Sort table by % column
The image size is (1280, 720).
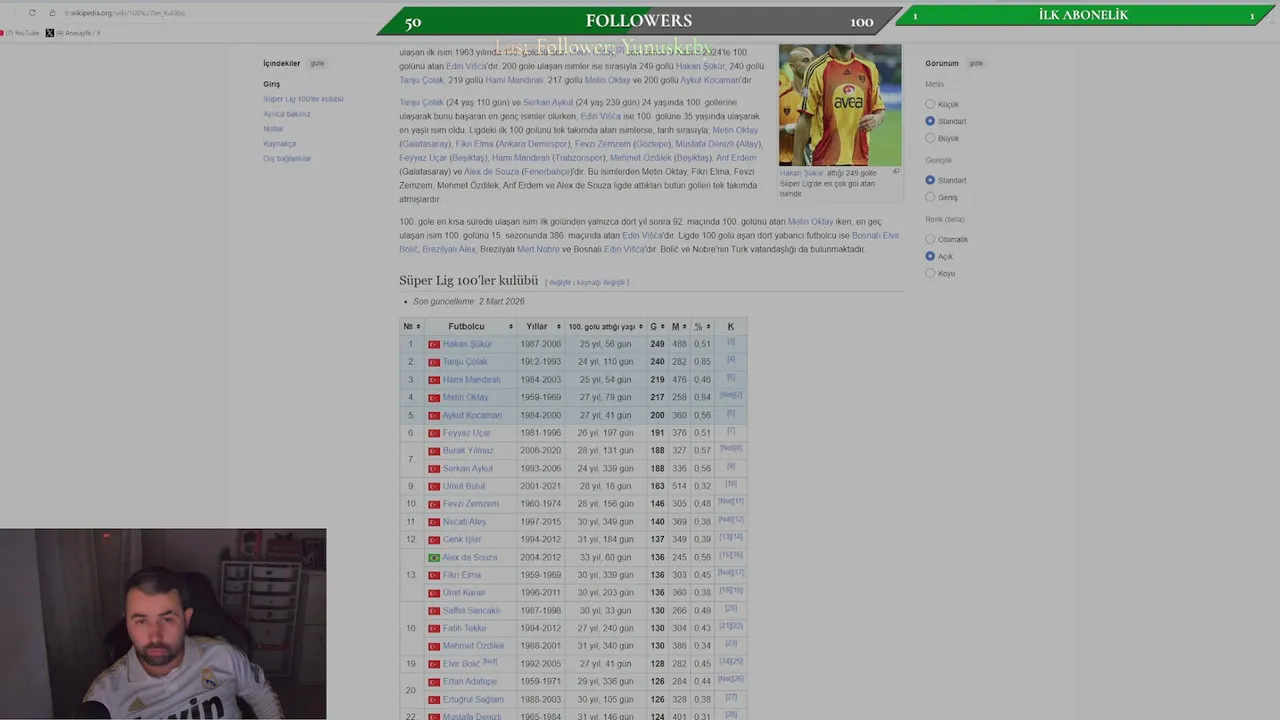point(702,327)
